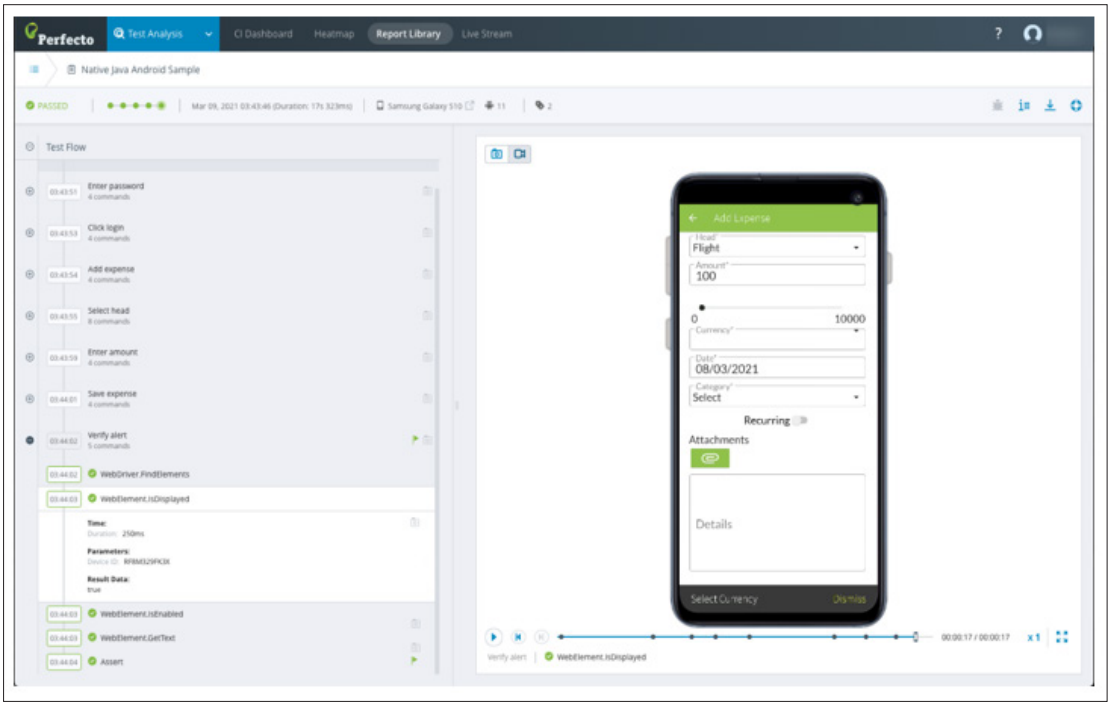Open the Live Stream tab
This screenshot has height=707, width=1112.
486,34
